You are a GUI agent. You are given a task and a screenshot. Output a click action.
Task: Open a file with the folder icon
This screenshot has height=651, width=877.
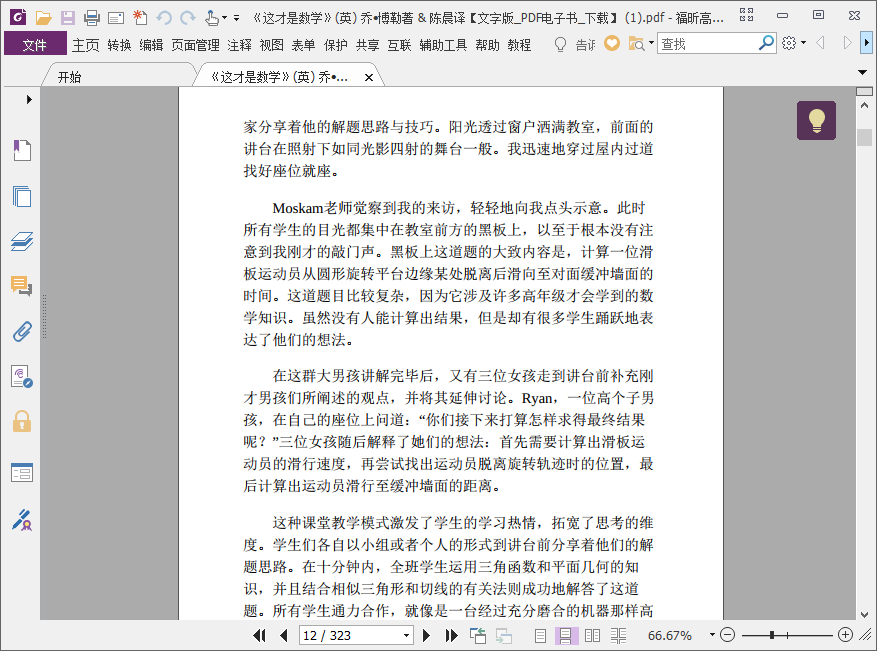click(x=44, y=18)
